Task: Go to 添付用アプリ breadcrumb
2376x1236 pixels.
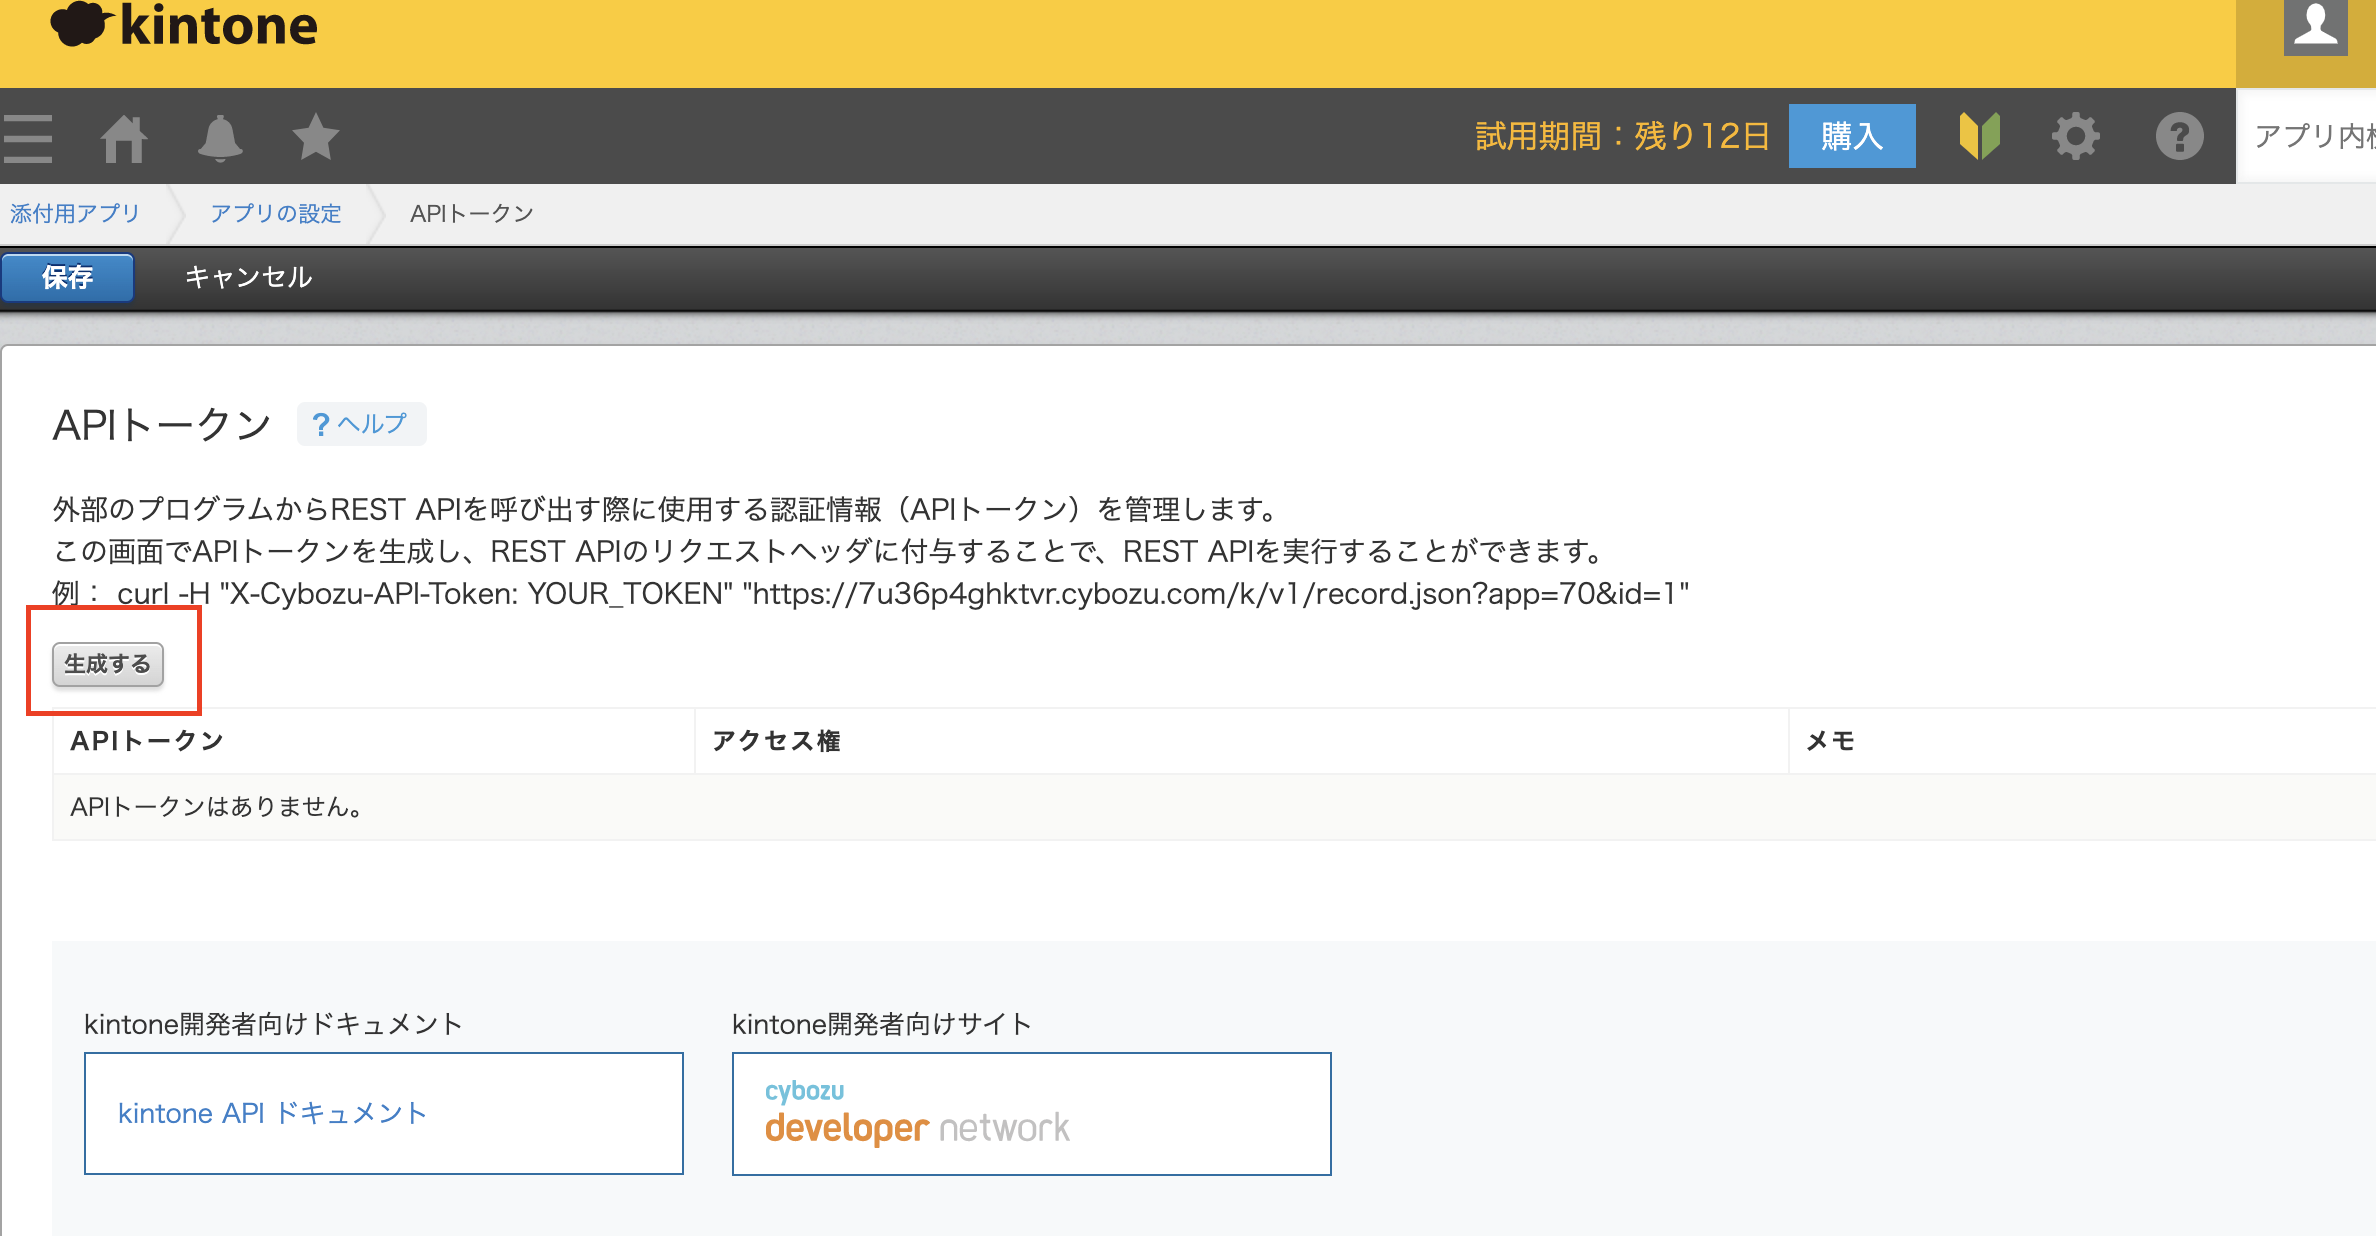Action: coord(75,213)
